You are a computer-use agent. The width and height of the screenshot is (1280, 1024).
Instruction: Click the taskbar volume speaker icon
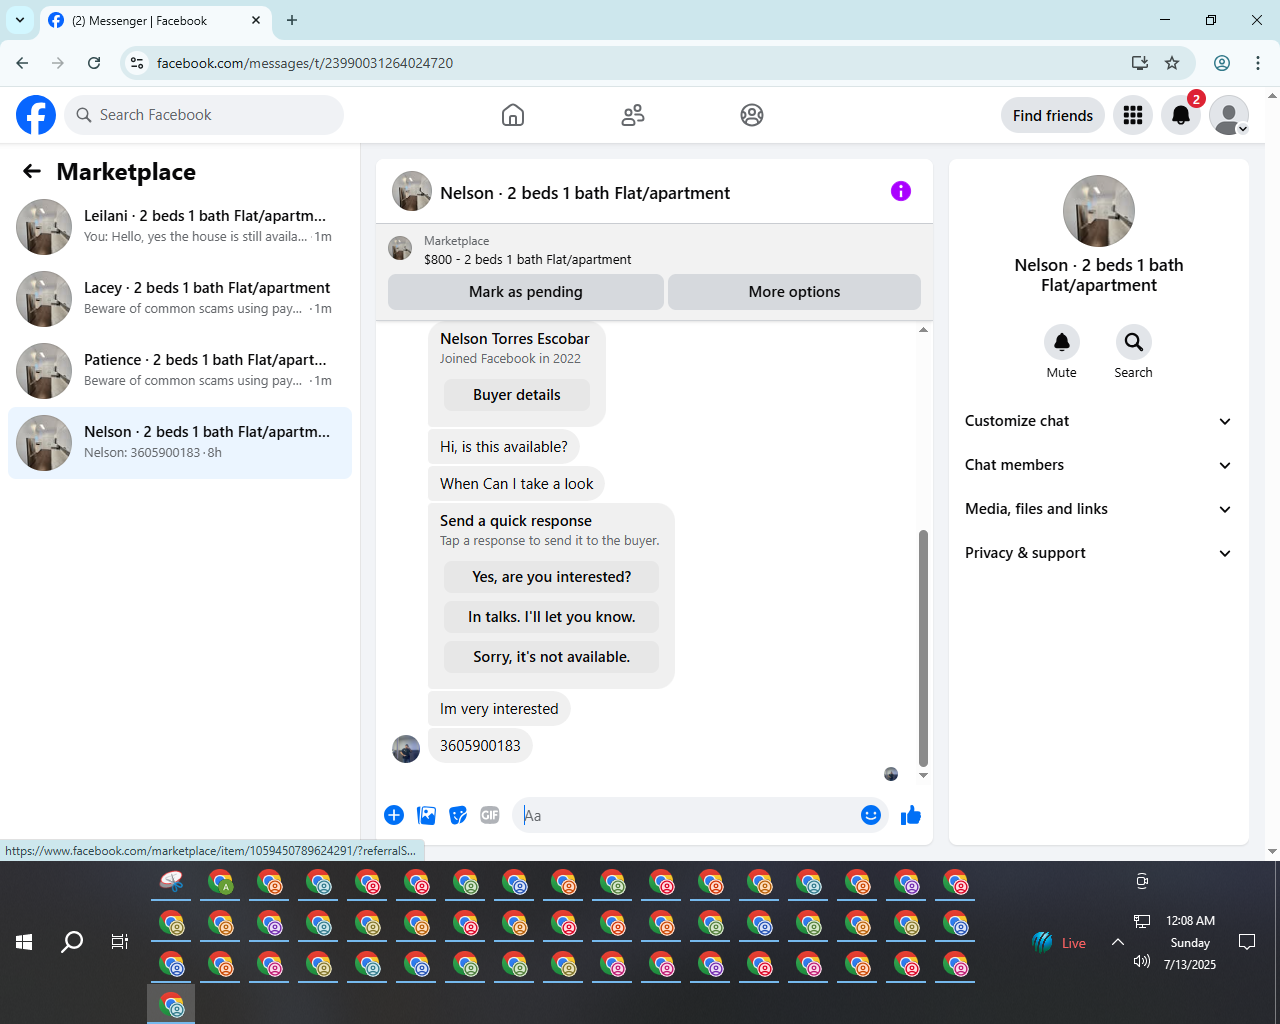pyautogui.click(x=1142, y=961)
